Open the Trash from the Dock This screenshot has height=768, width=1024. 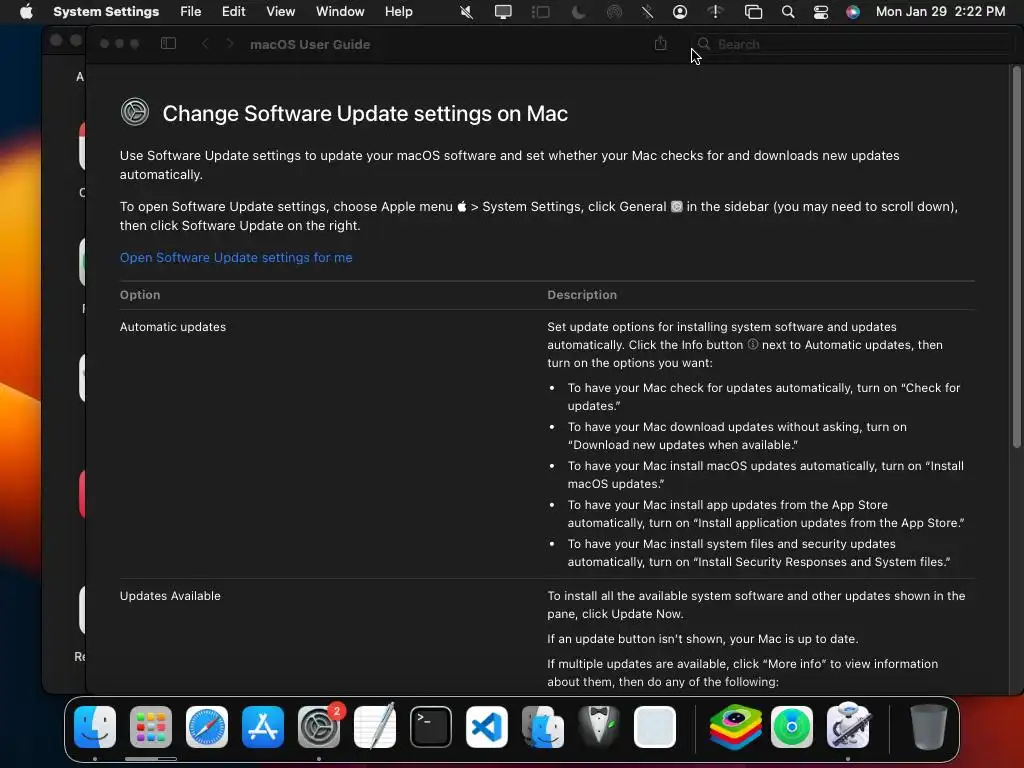pyautogui.click(x=928, y=727)
